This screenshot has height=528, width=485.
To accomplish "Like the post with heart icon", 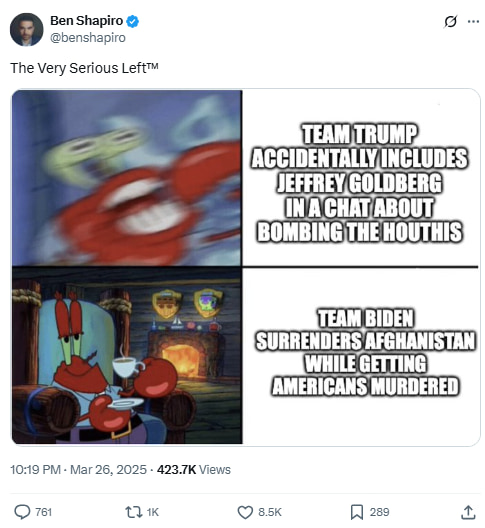I will 245,512.
